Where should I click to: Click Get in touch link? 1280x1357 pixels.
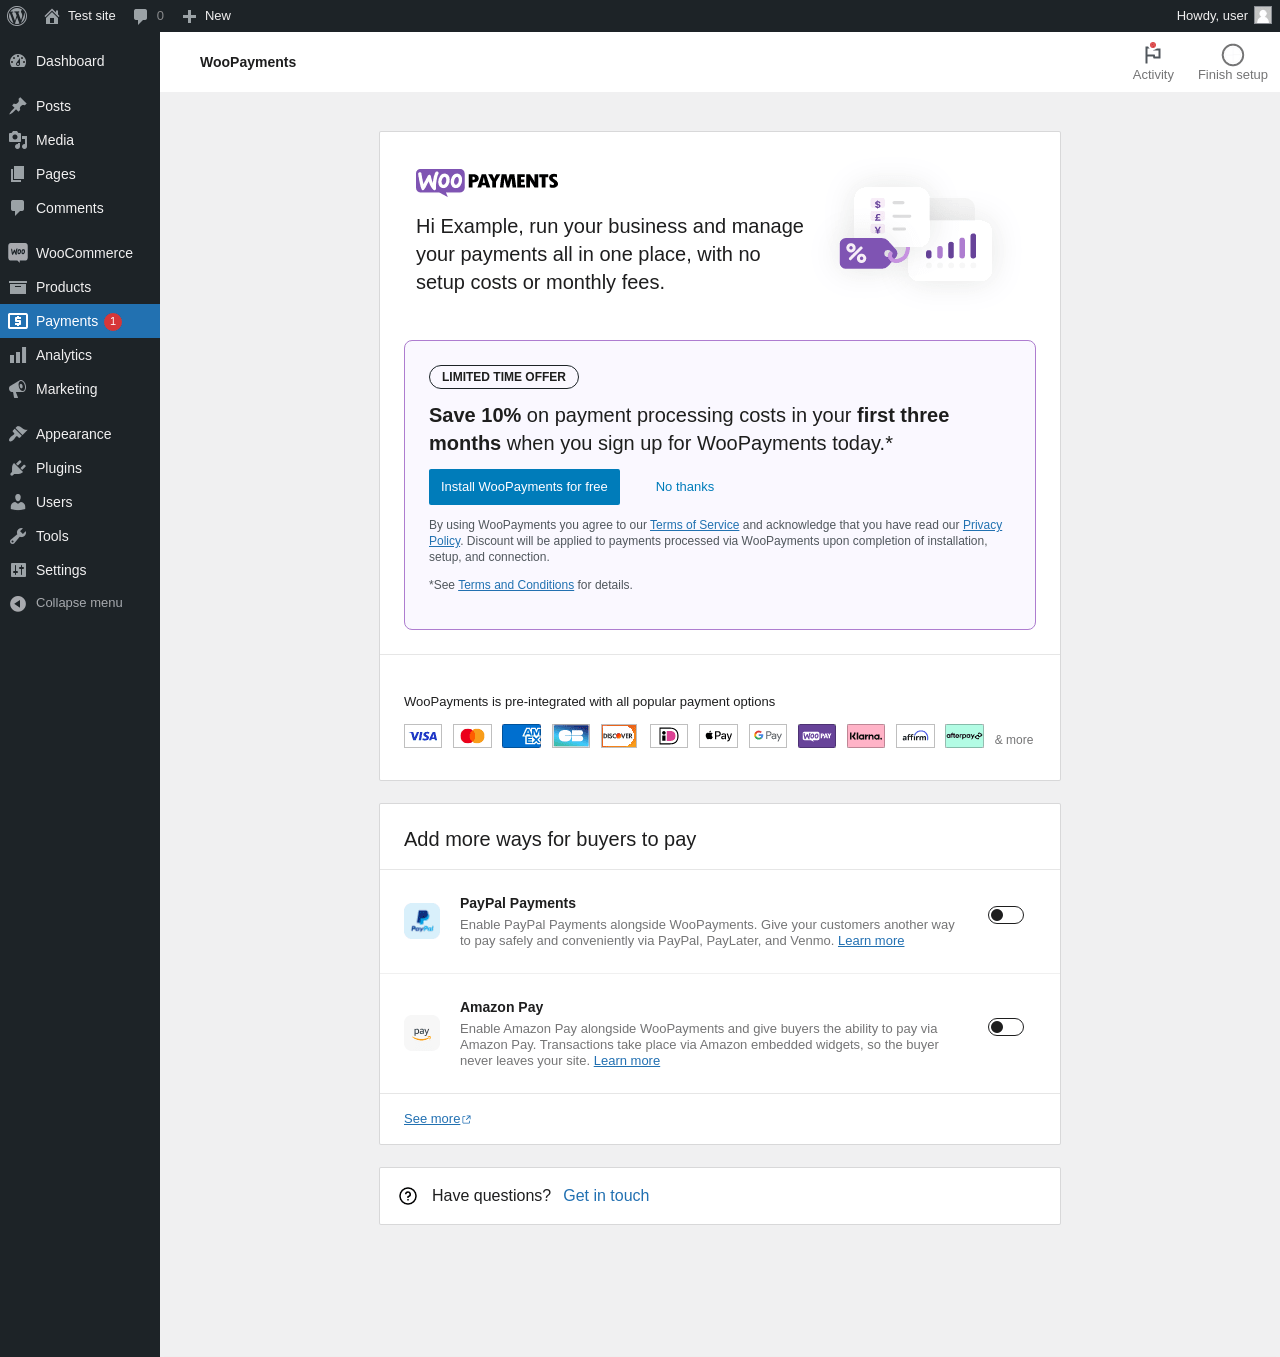pyautogui.click(x=606, y=1196)
